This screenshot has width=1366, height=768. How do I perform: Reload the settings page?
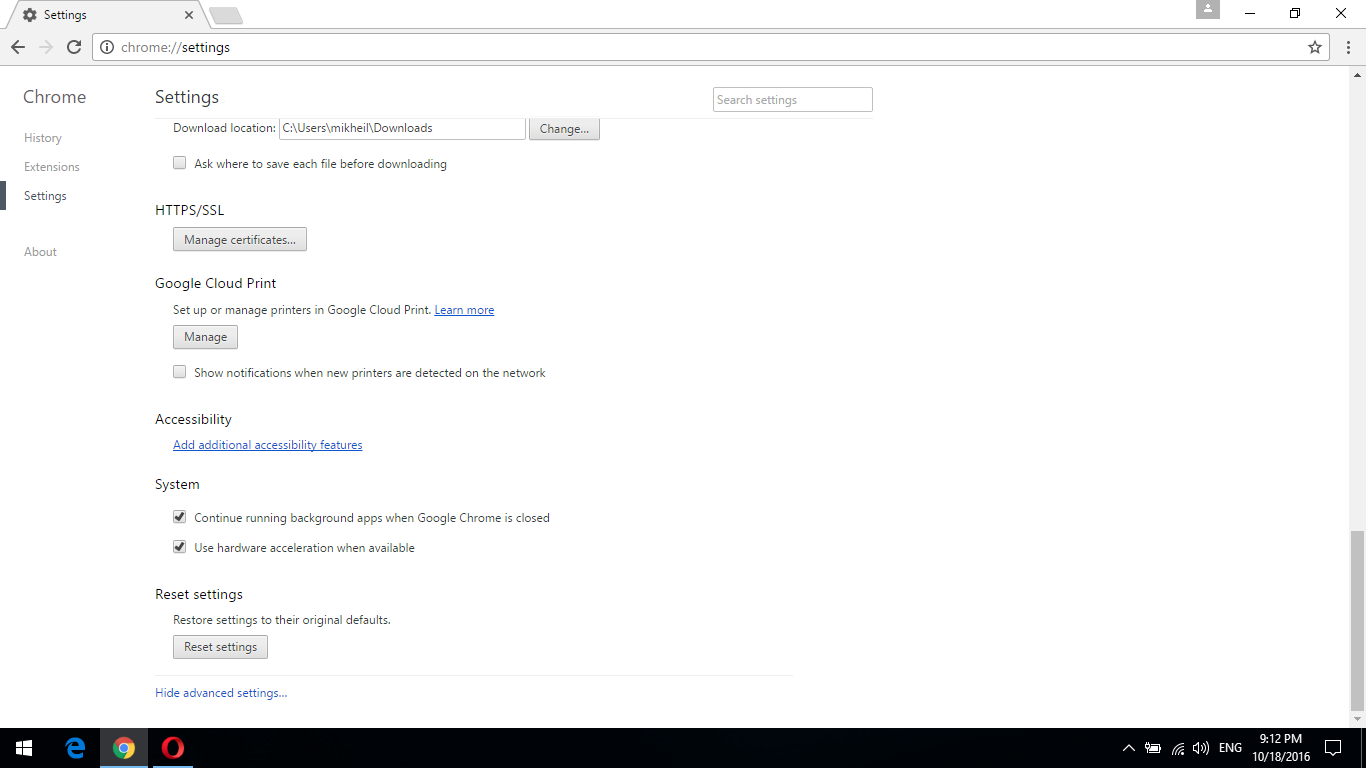point(74,47)
